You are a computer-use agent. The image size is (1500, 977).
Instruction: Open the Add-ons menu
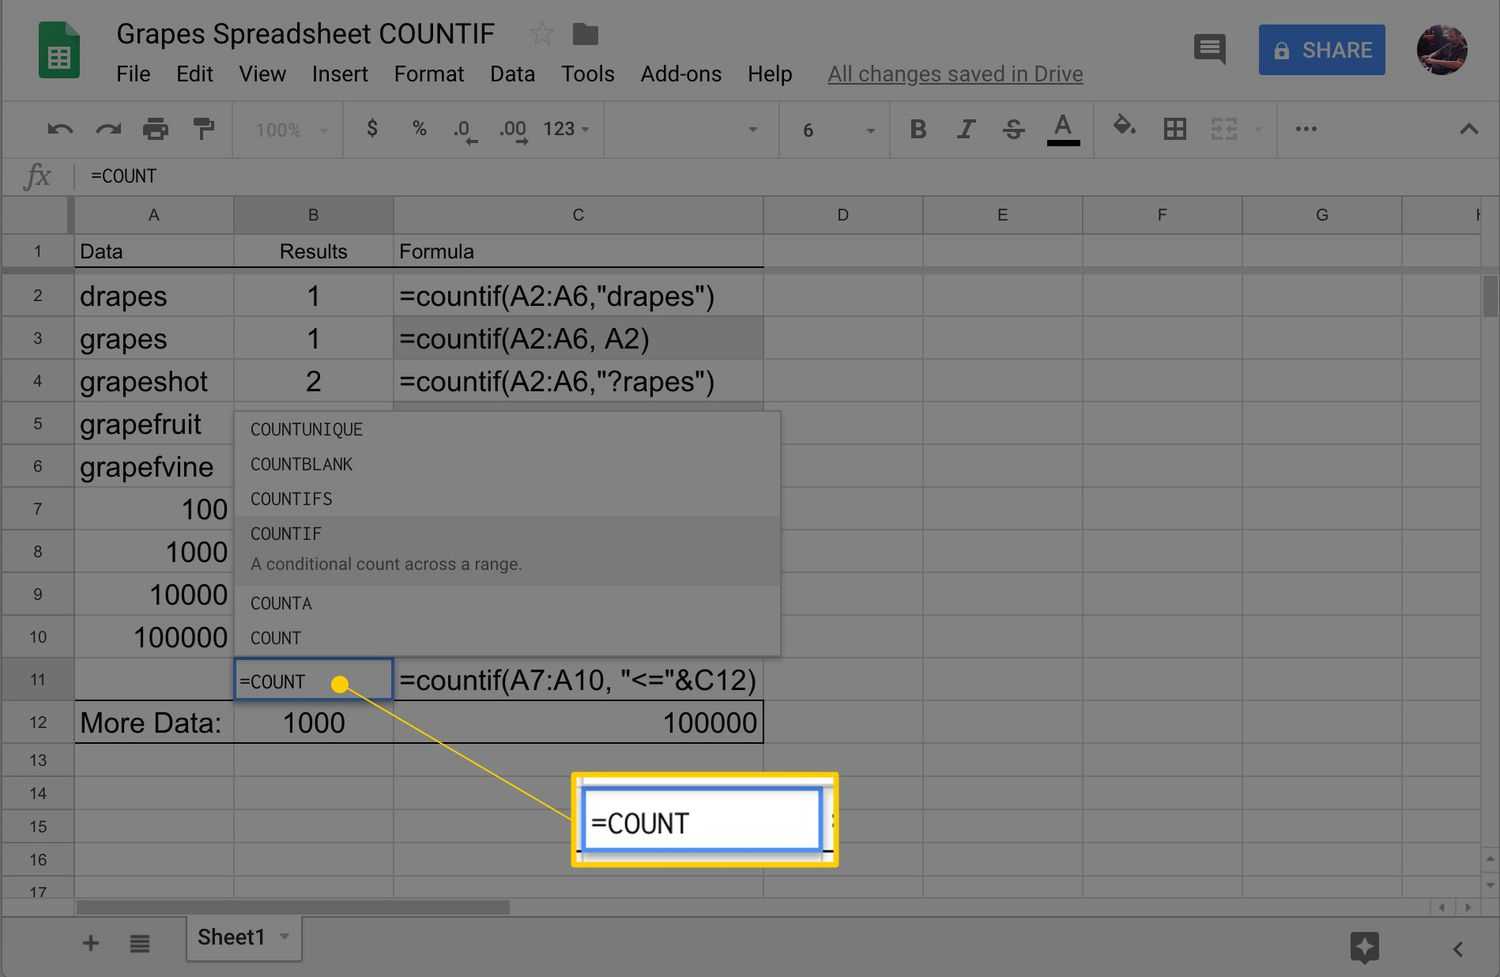(x=681, y=74)
